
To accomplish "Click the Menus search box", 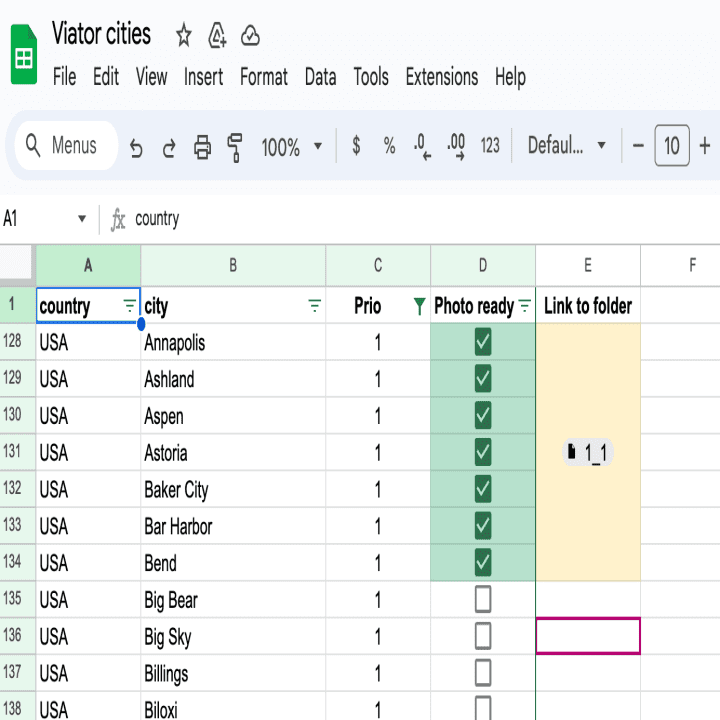I will pos(67,146).
